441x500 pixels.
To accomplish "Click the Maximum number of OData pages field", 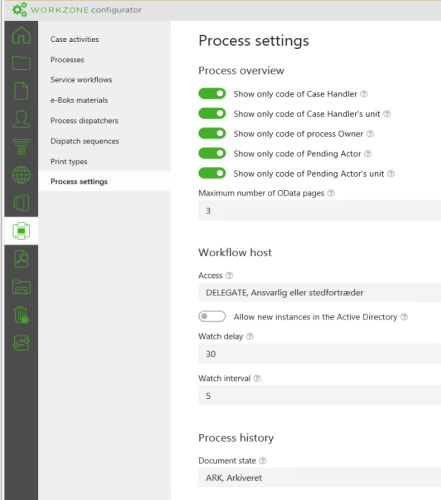I will 319,210.
